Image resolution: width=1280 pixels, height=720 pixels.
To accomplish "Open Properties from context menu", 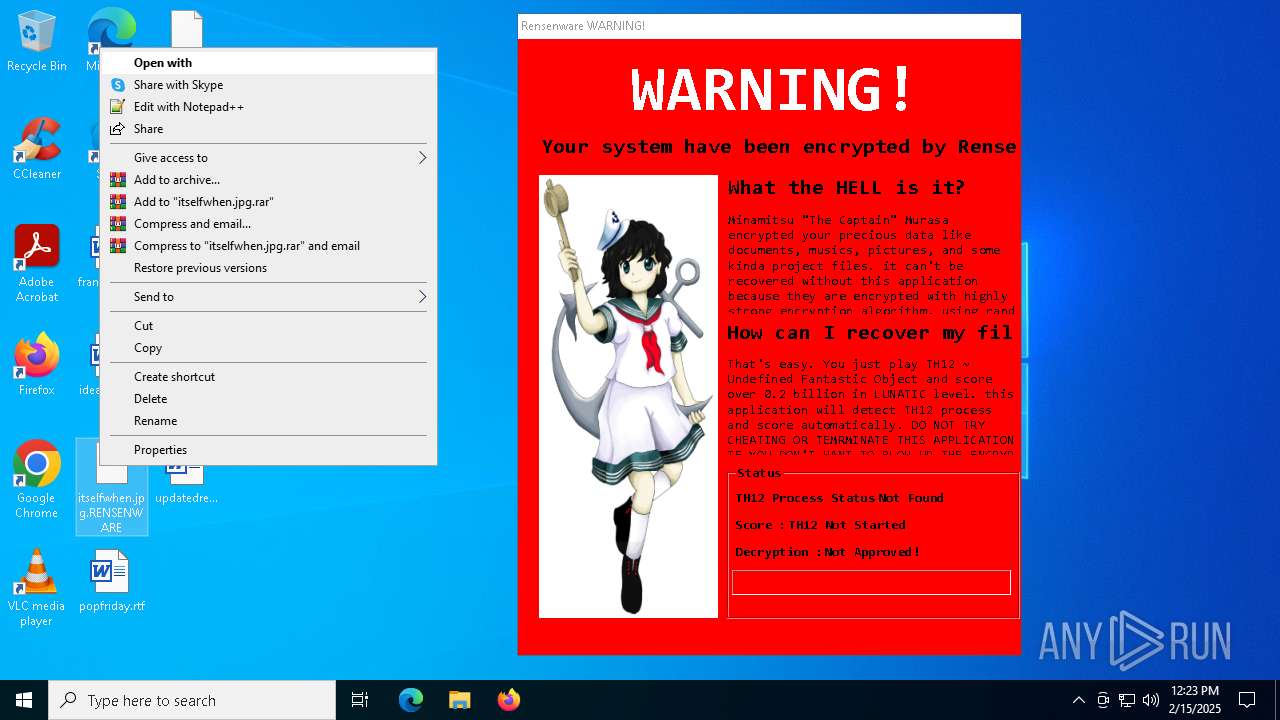I will [x=268, y=450].
